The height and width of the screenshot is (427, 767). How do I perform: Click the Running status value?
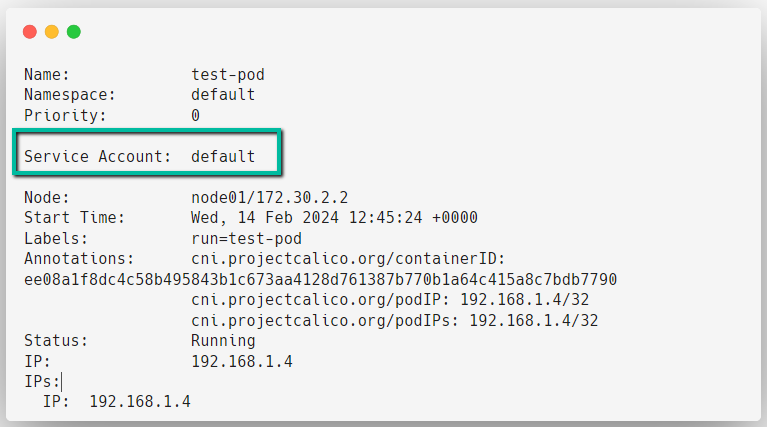223,341
